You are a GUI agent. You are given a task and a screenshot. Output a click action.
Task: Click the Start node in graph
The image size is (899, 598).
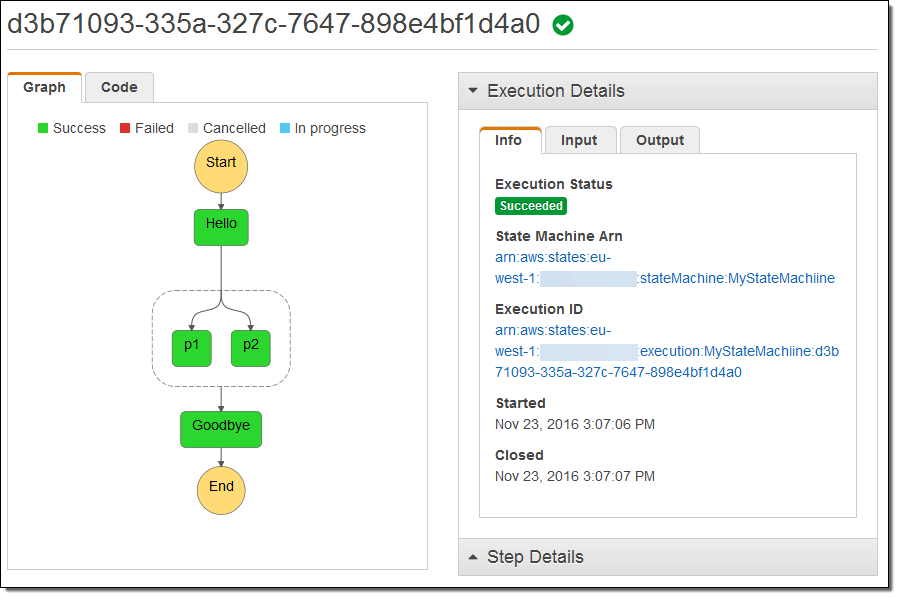pos(221,163)
